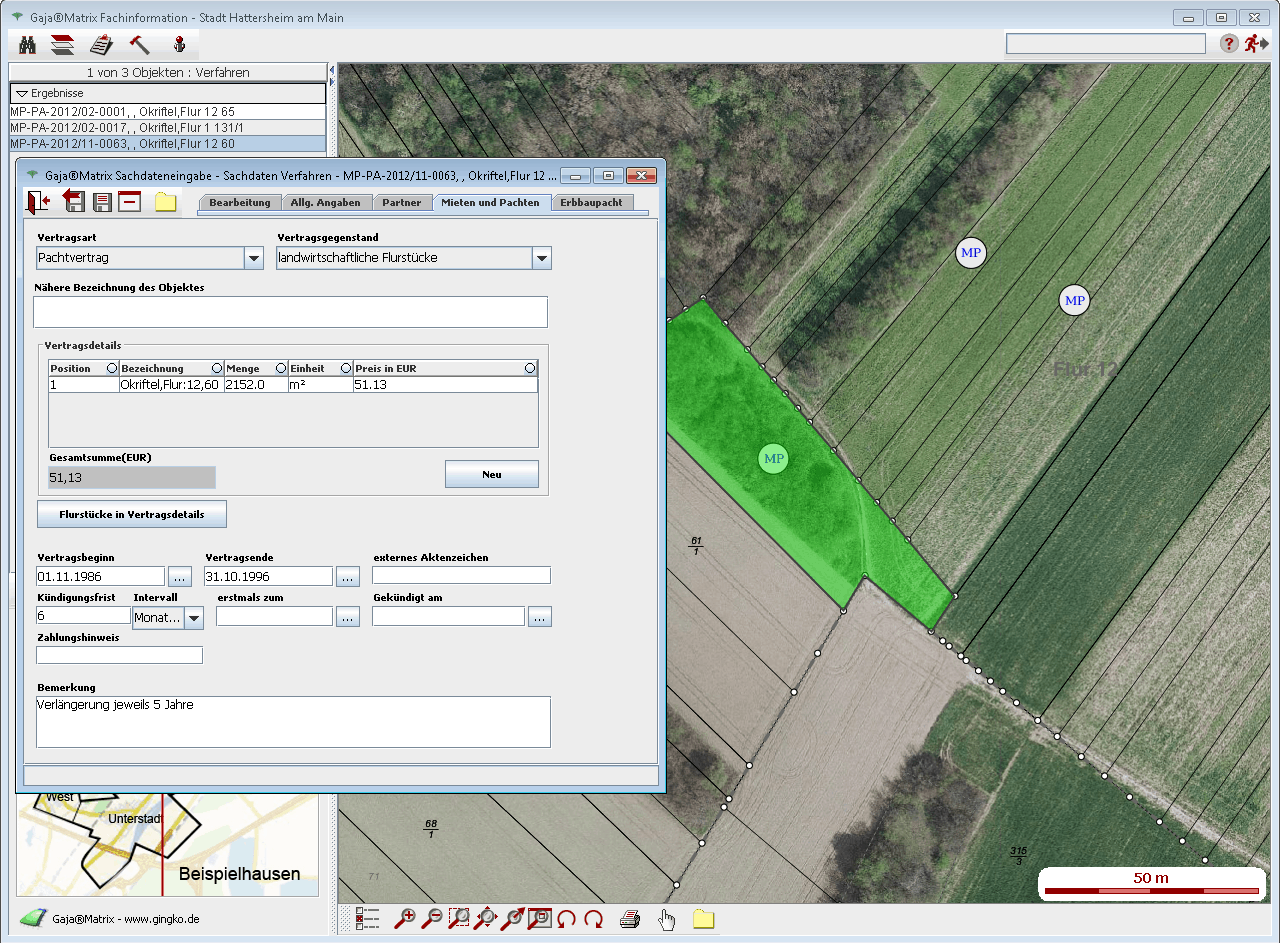Click the binoculars search icon
The height and width of the screenshot is (943, 1280).
click(28, 45)
